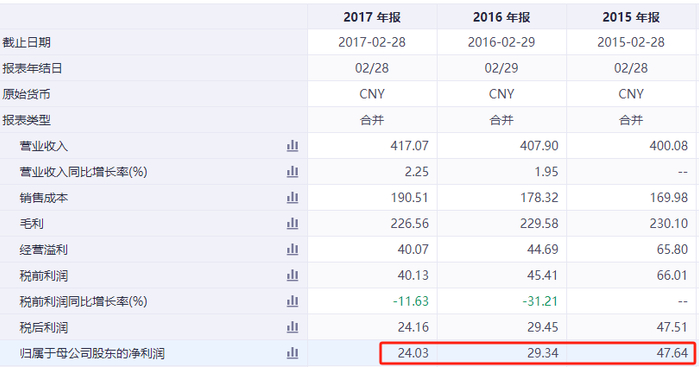This screenshot has width=699, height=367.
Task: Select gross profit value 226.56
Action: [x=409, y=223]
